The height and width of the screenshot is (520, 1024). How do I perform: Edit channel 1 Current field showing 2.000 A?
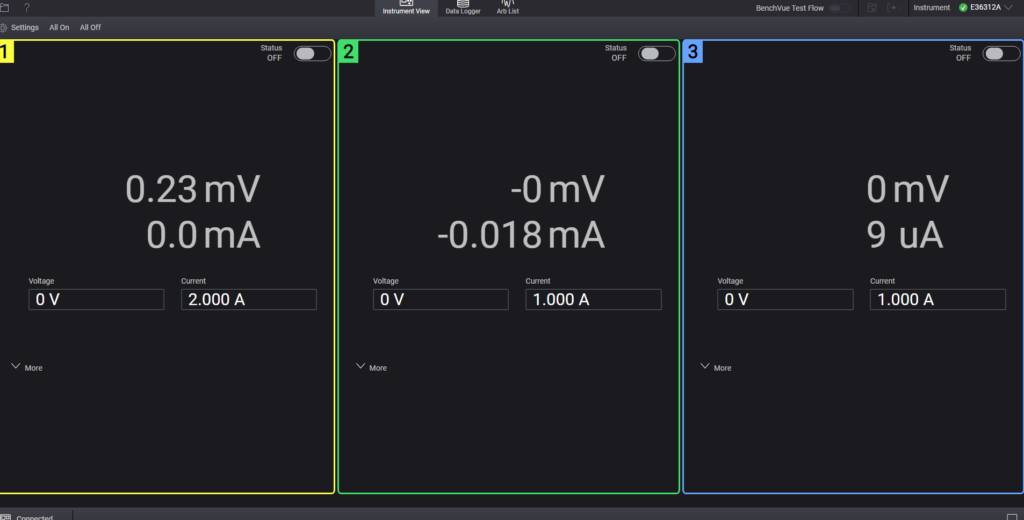[x=249, y=299]
